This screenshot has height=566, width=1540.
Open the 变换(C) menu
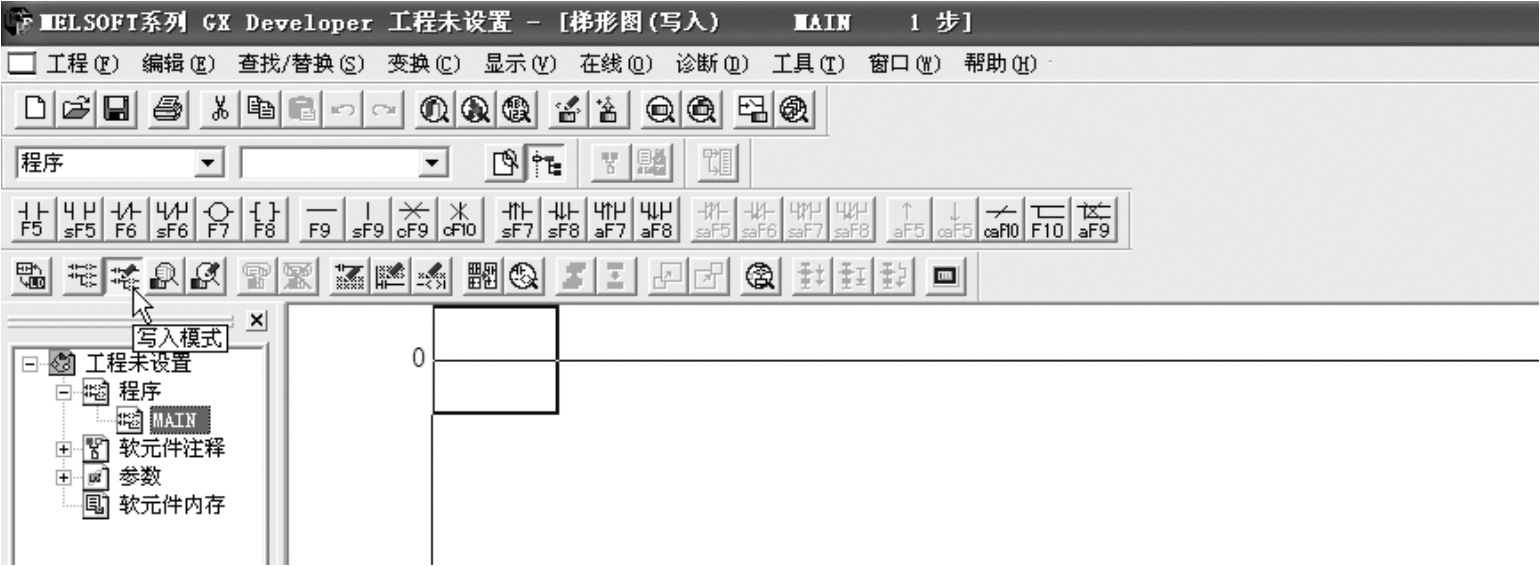[423, 64]
